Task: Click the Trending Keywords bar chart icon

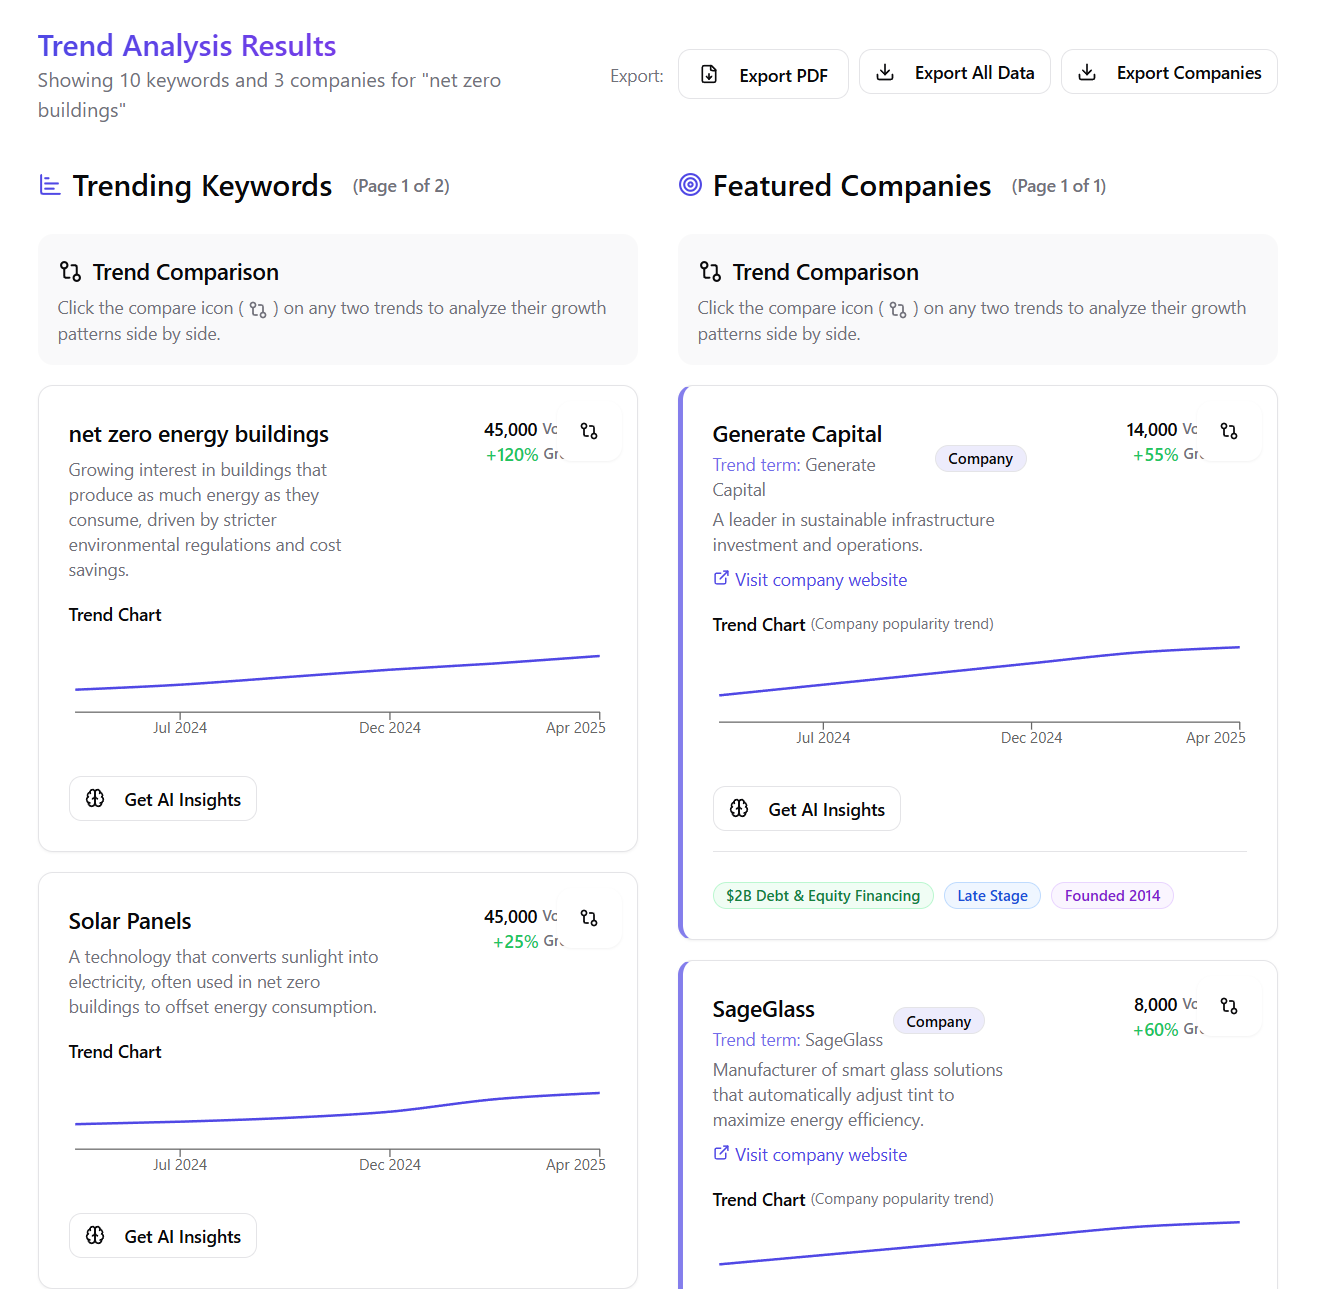Action: [50, 185]
